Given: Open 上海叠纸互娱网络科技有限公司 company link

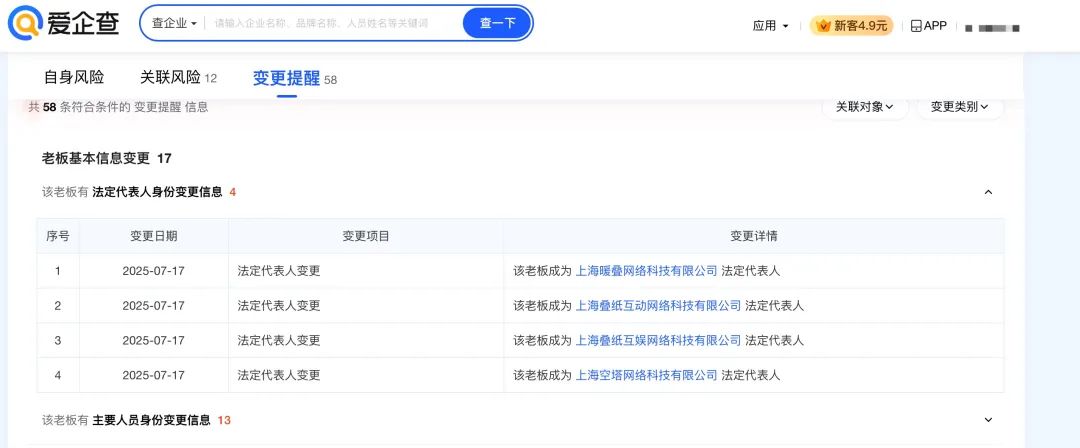Looking at the screenshot, I should (658, 340).
